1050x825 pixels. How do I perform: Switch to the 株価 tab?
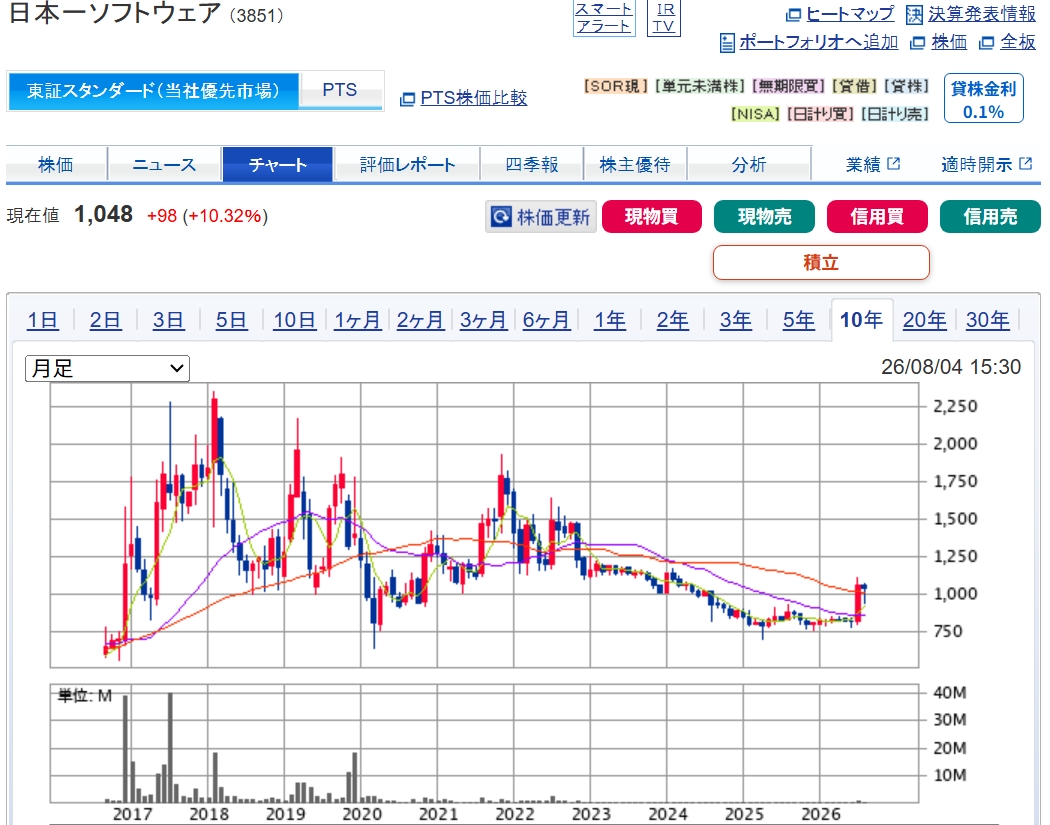pos(56,164)
